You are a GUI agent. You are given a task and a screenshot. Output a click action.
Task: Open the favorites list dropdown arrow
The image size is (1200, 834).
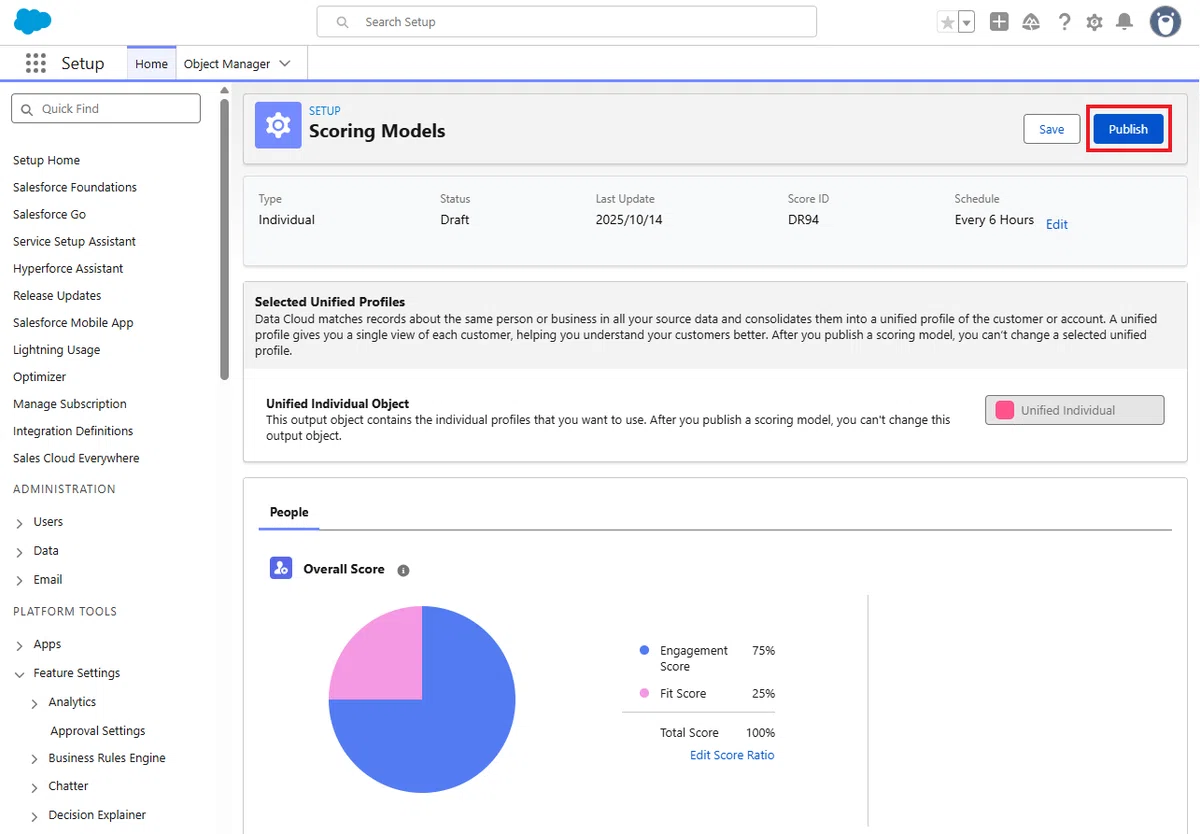coord(966,22)
